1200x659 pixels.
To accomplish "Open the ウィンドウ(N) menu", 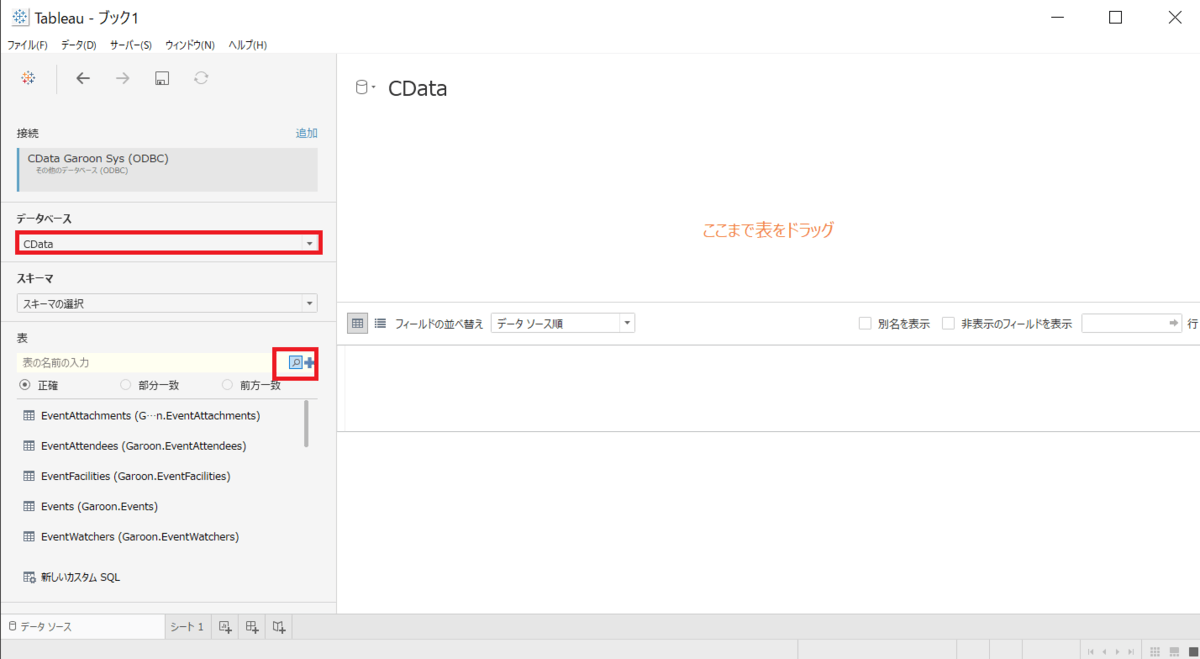I will click(190, 45).
